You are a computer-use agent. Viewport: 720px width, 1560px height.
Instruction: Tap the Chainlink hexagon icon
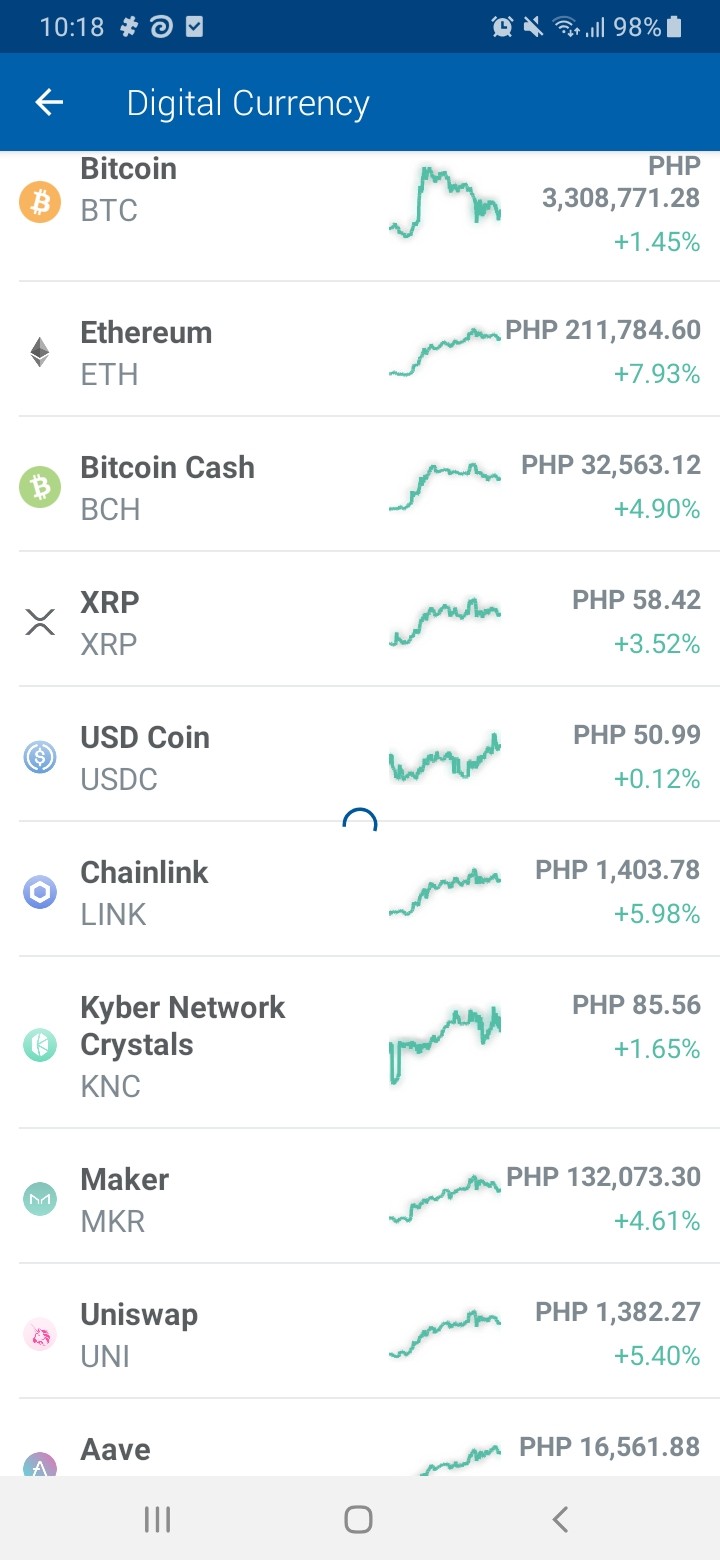pos(40,892)
